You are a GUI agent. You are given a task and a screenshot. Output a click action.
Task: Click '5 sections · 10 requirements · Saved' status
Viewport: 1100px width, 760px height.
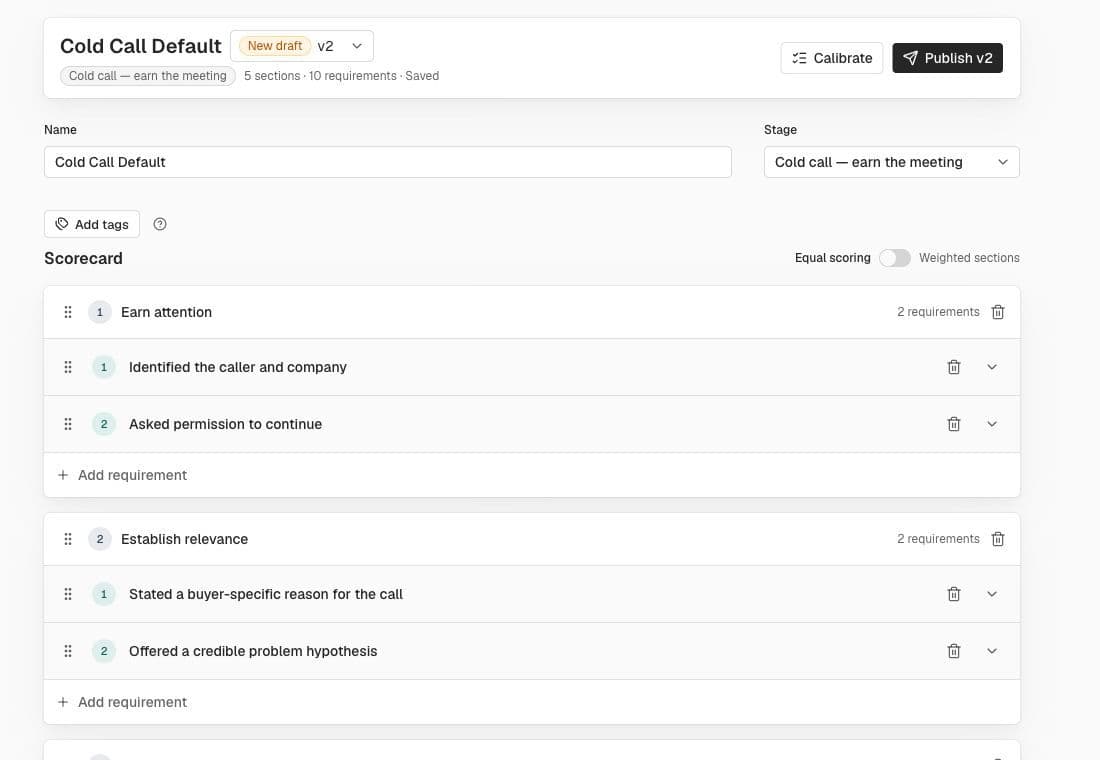(342, 76)
